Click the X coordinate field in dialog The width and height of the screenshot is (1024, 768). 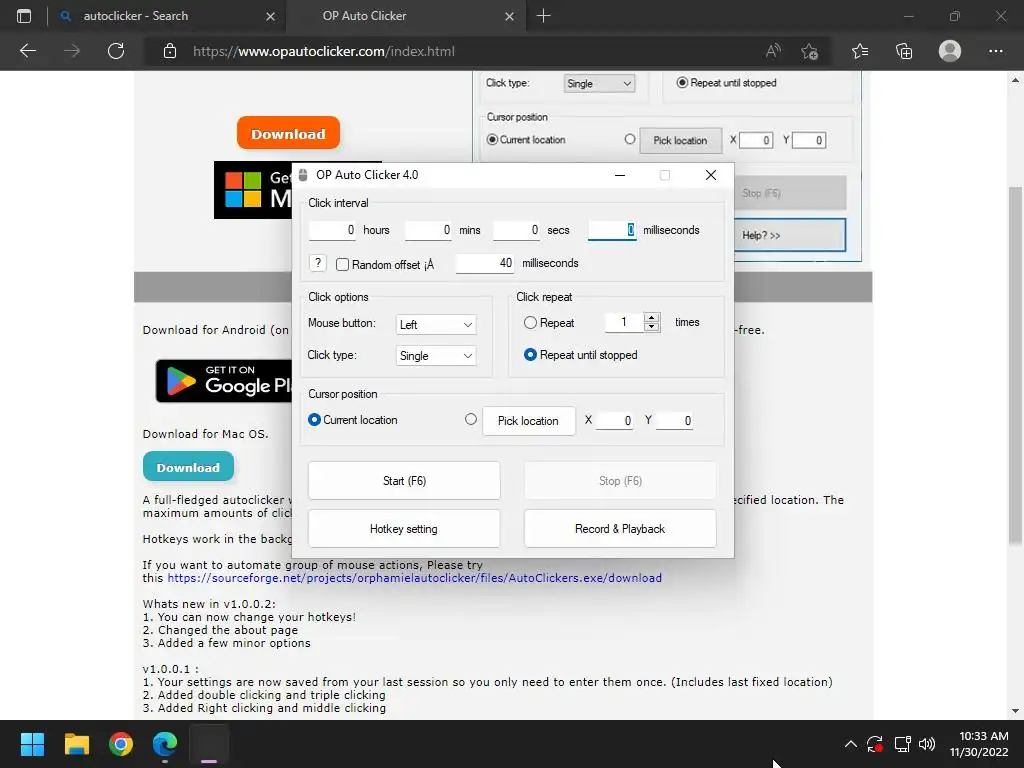coord(615,421)
